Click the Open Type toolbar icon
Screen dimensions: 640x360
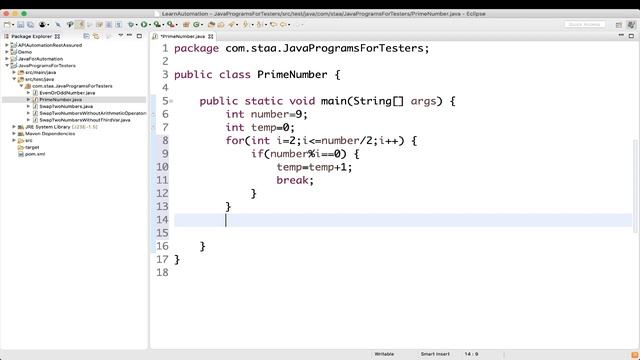pos(211,24)
